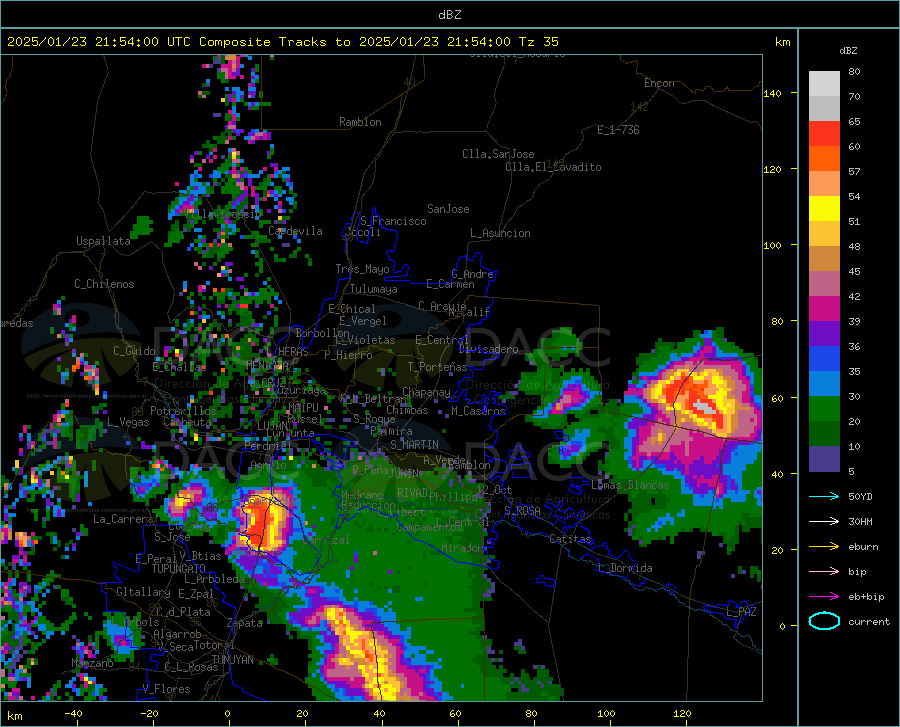Click the dBZ title at top
The width and height of the screenshot is (900, 727).
tap(449, 15)
